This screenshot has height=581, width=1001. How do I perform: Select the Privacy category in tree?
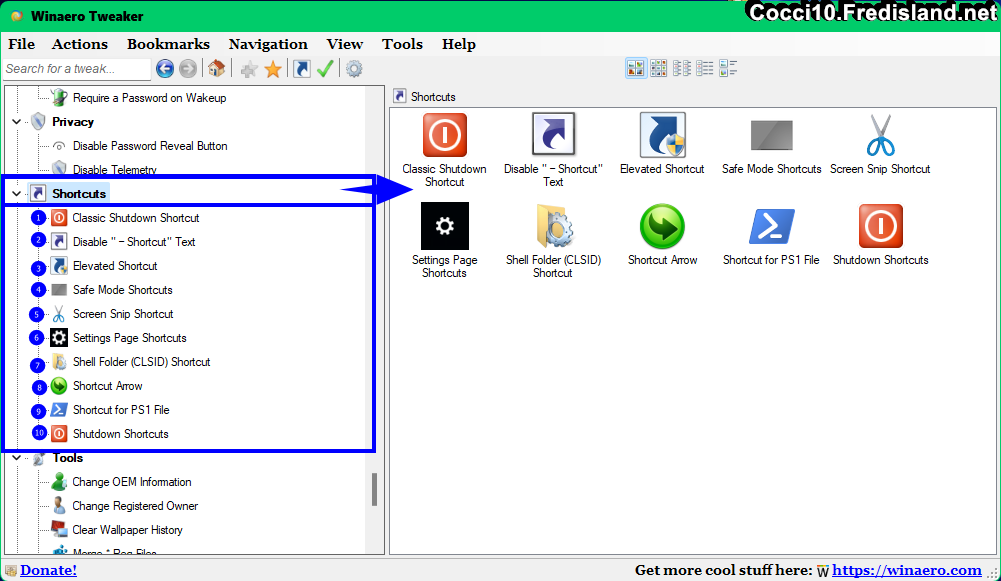[73, 121]
